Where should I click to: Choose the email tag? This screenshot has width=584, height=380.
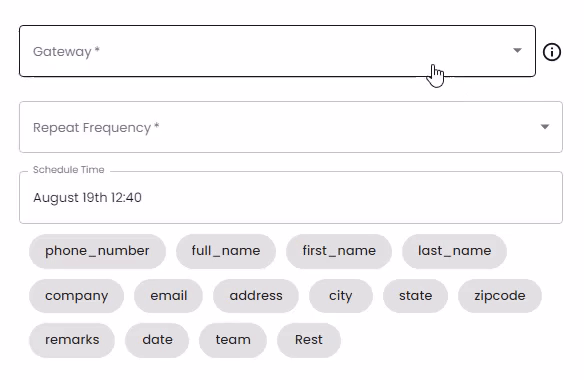point(168,296)
